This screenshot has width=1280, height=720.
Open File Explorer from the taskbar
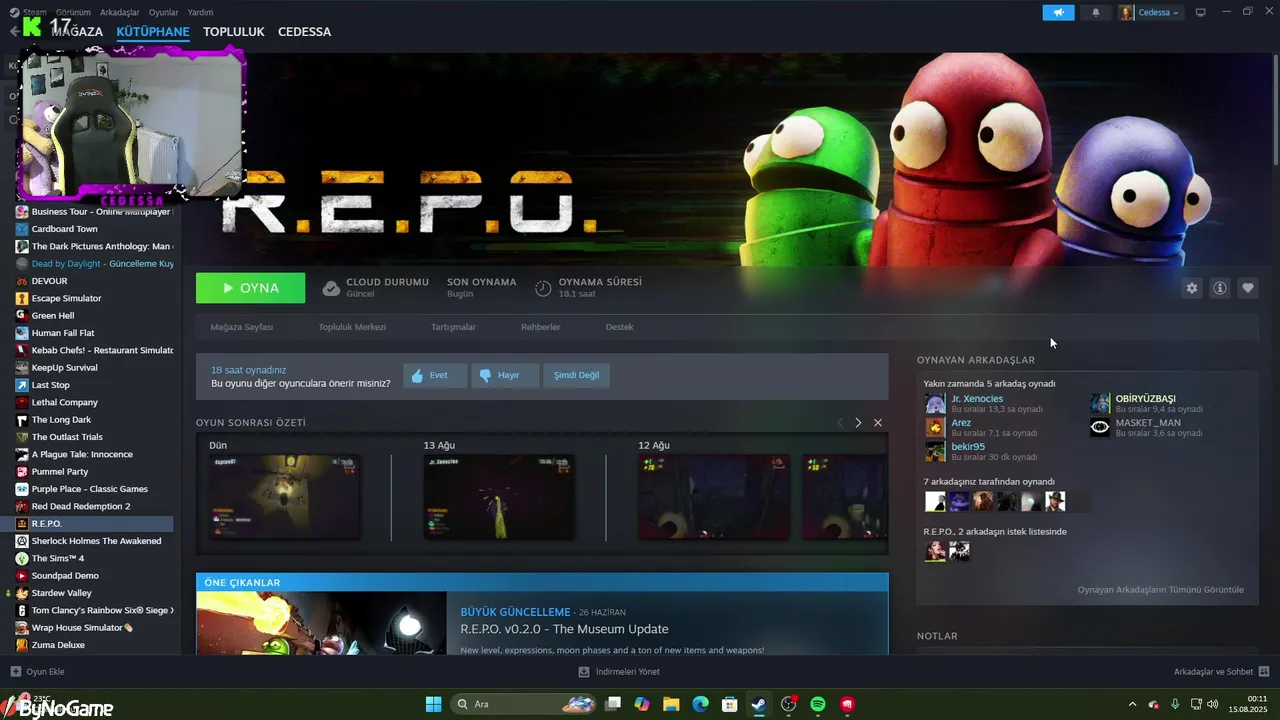click(x=671, y=704)
